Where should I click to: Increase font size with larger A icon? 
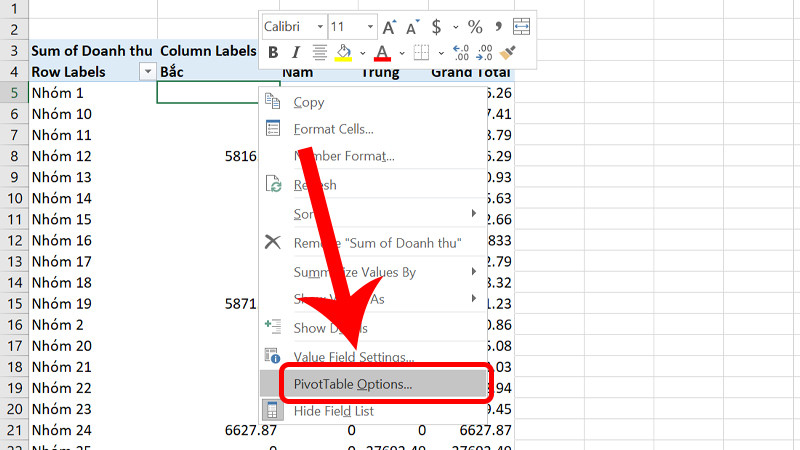tap(388, 27)
